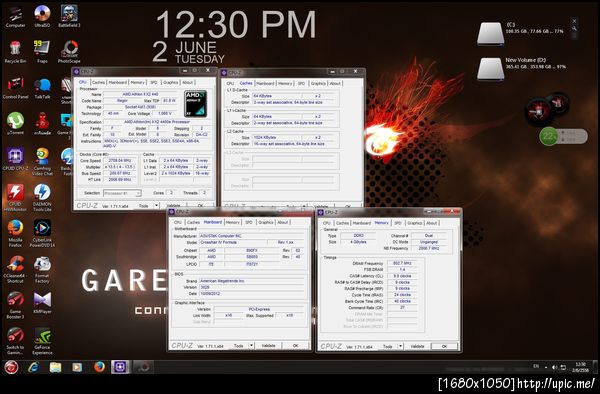Select Mainboard tab in the Memory window
The height and width of the screenshot is (394, 600).
pyautogui.click(x=362, y=223)
